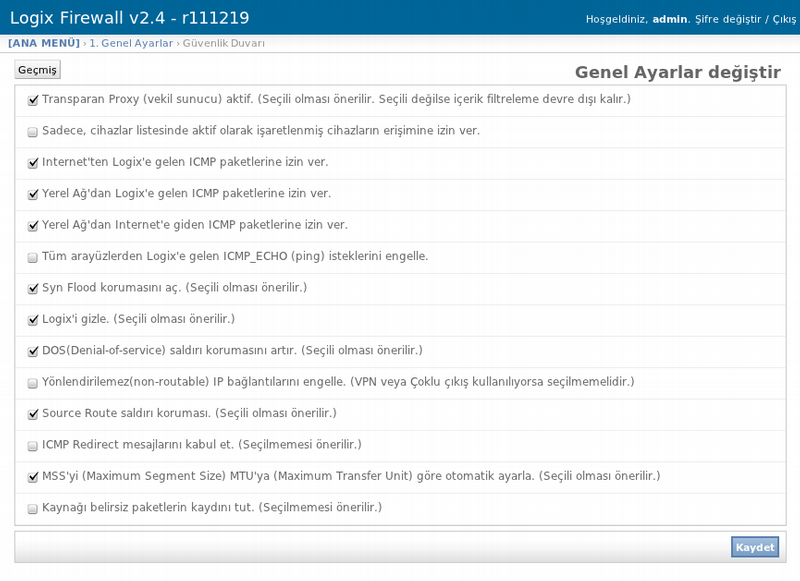
Task: Enable Kaynağı belirsiz paketlerin kaydını tut checkbox
Action: coord(33,509)
